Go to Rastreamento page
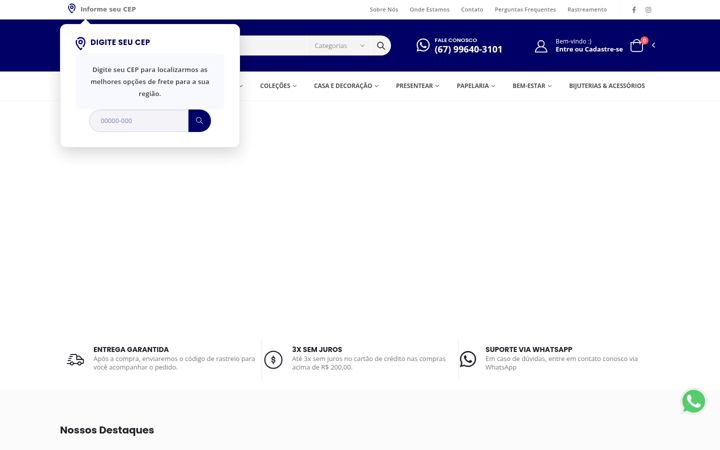The height and width of the screenshot is (450, 720). (587, 10)
